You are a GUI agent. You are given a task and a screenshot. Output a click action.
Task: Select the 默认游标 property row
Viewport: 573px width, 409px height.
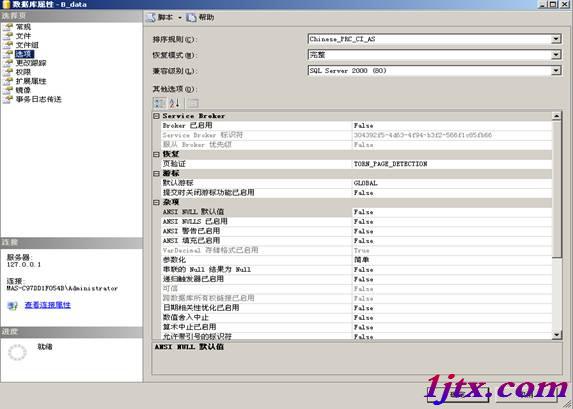coord(356,183)
